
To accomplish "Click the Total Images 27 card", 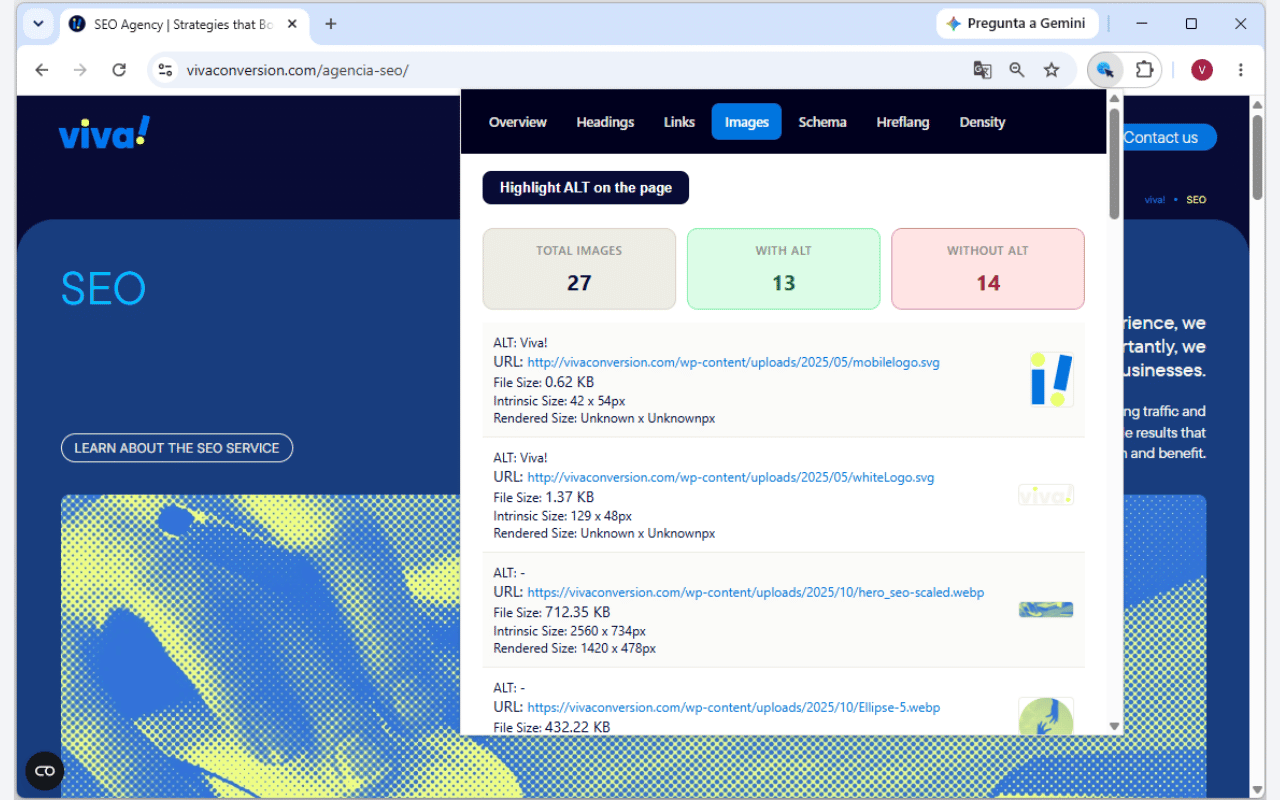I will point(579,269).
